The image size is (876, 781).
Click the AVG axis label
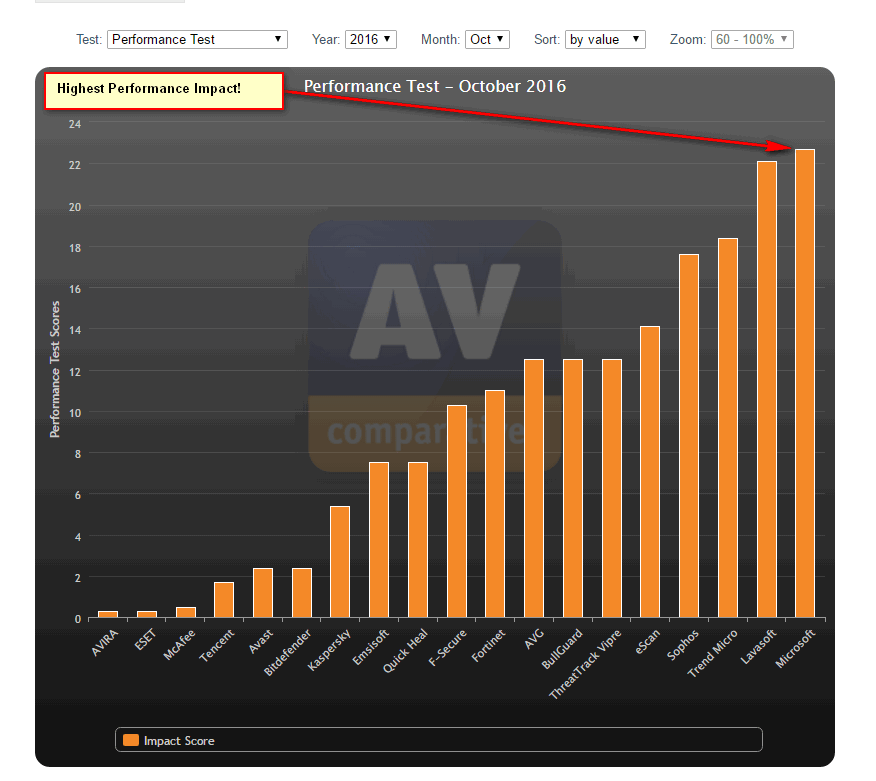pyautogui.click(x=534, y=639)
